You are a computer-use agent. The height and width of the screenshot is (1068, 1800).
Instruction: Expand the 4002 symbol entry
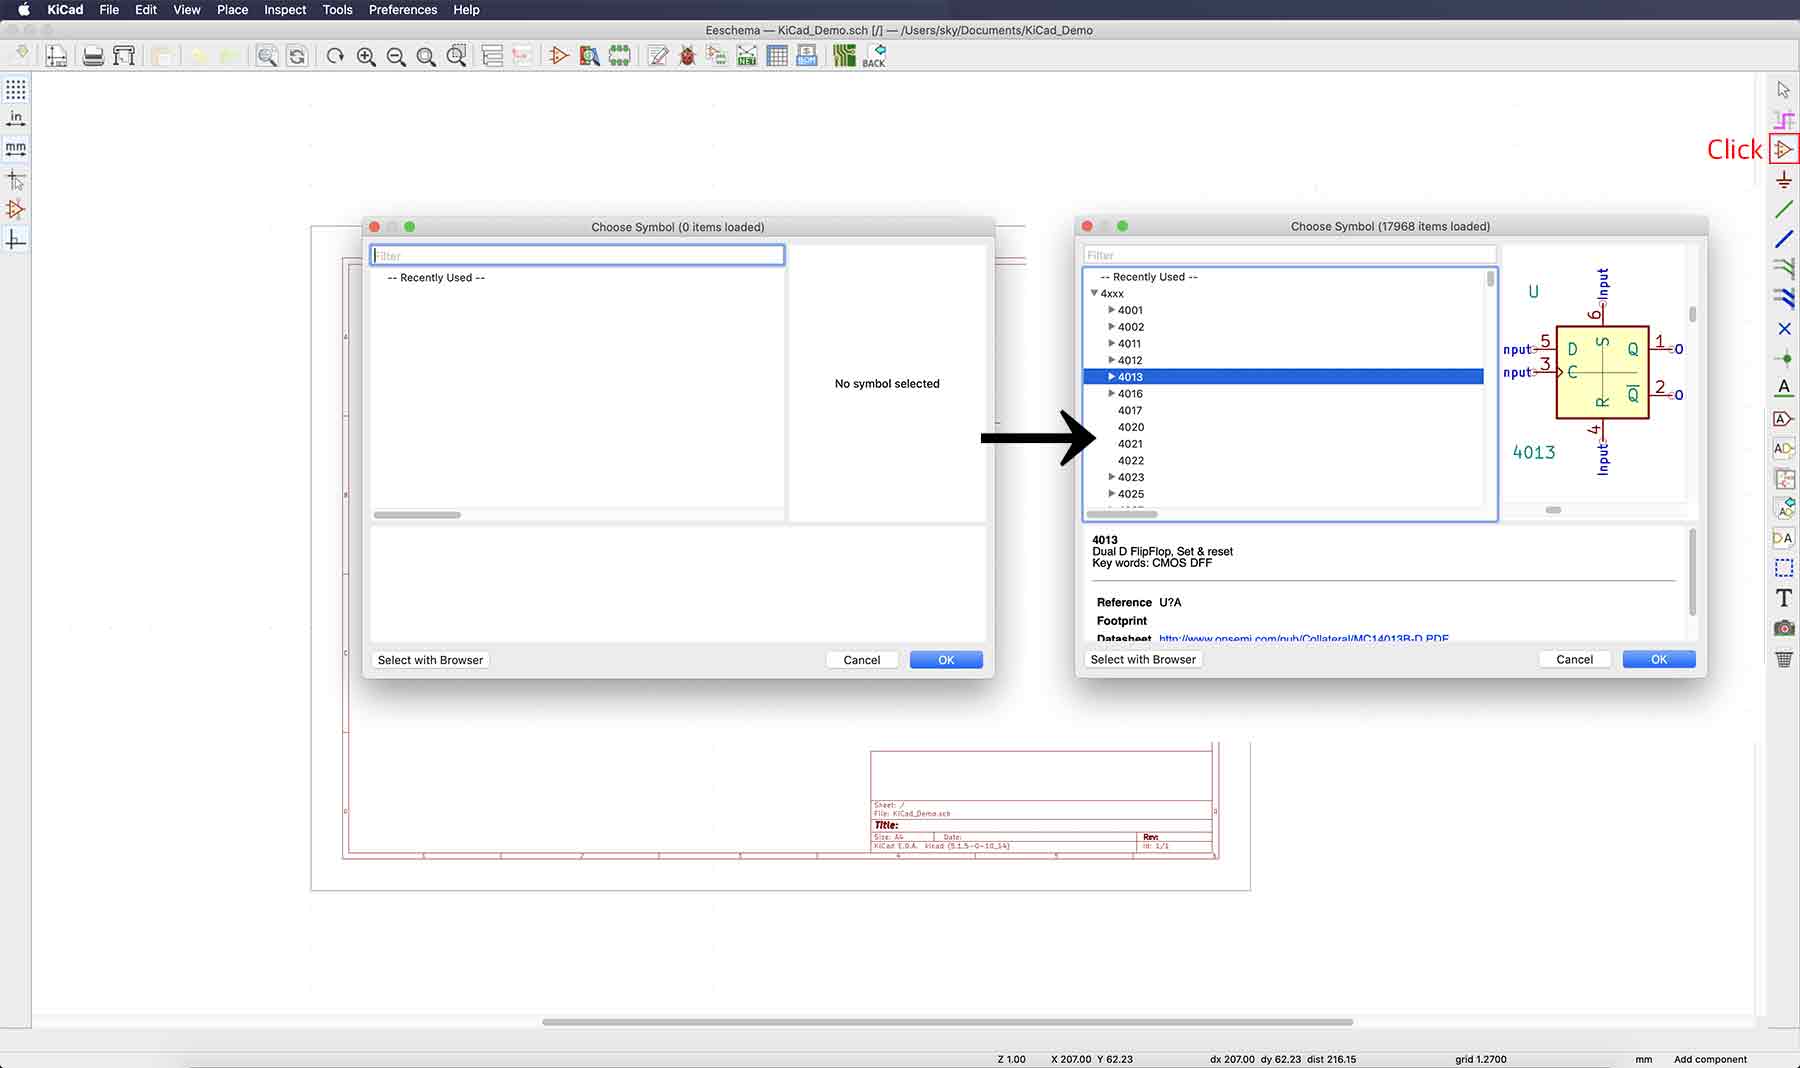[x=1111, y=327]
